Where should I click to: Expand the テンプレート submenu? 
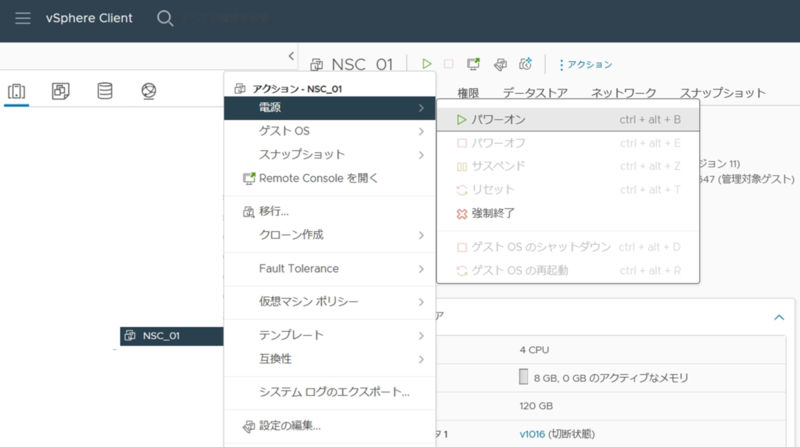click(330, 335)
